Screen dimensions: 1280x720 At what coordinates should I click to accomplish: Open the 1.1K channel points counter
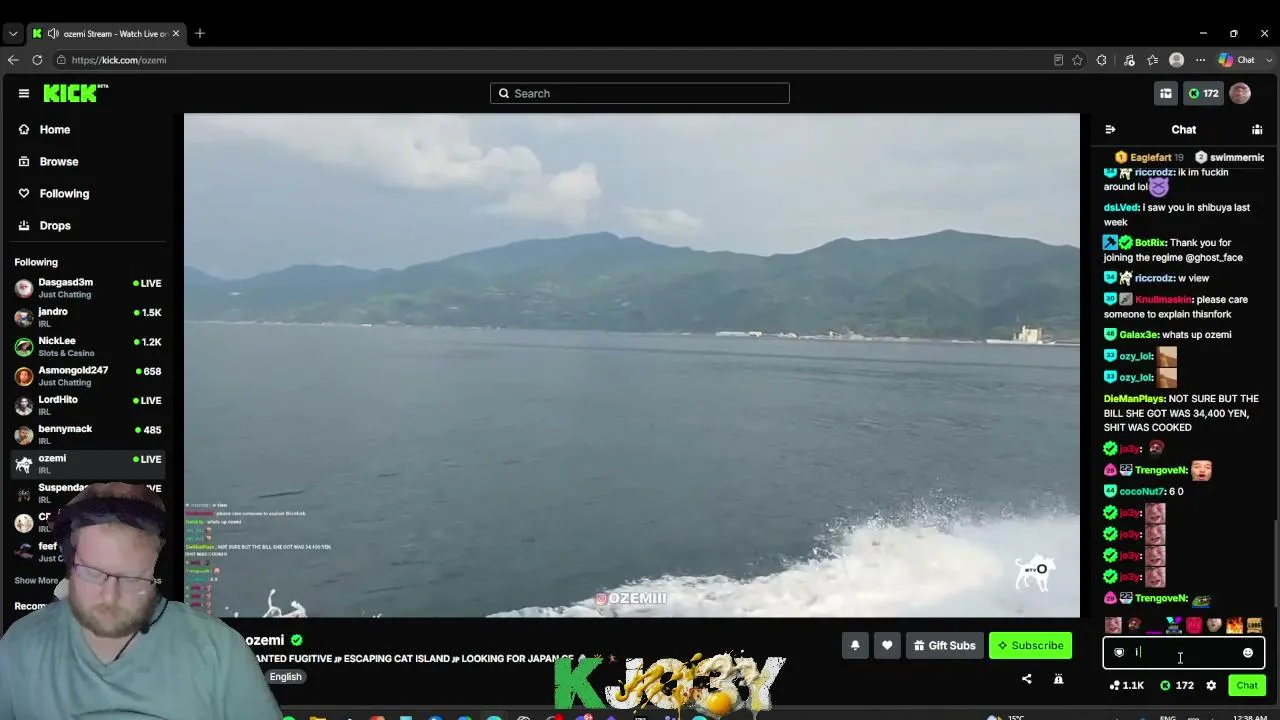[1127, 685]
